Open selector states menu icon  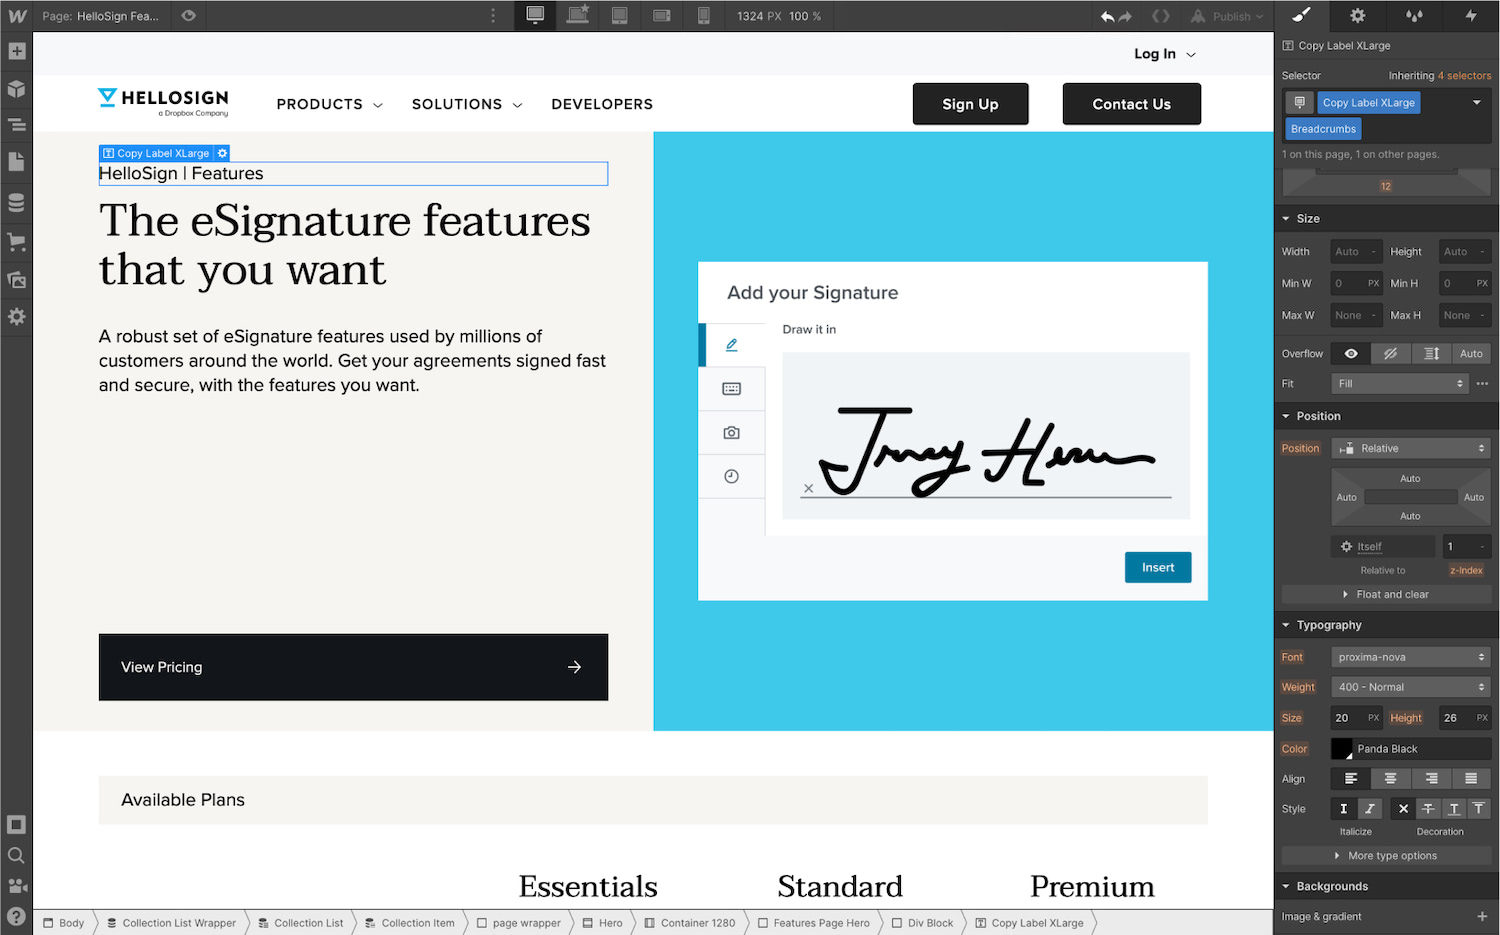pos(1299,103)
